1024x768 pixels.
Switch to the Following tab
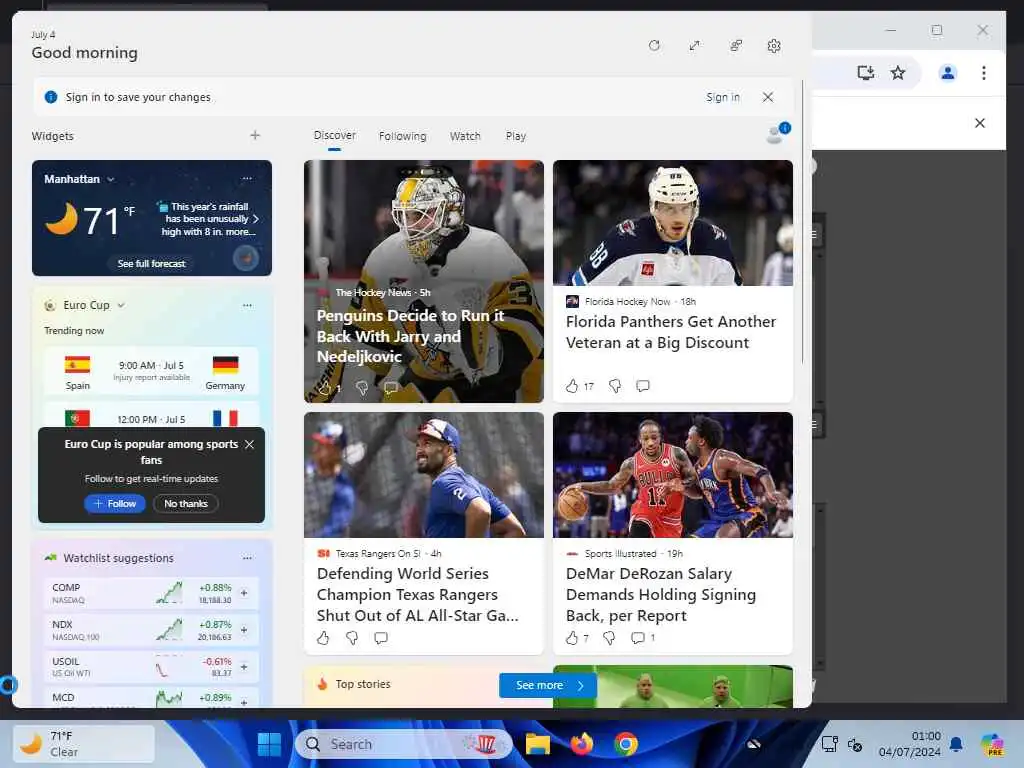[x=402, y=136]
